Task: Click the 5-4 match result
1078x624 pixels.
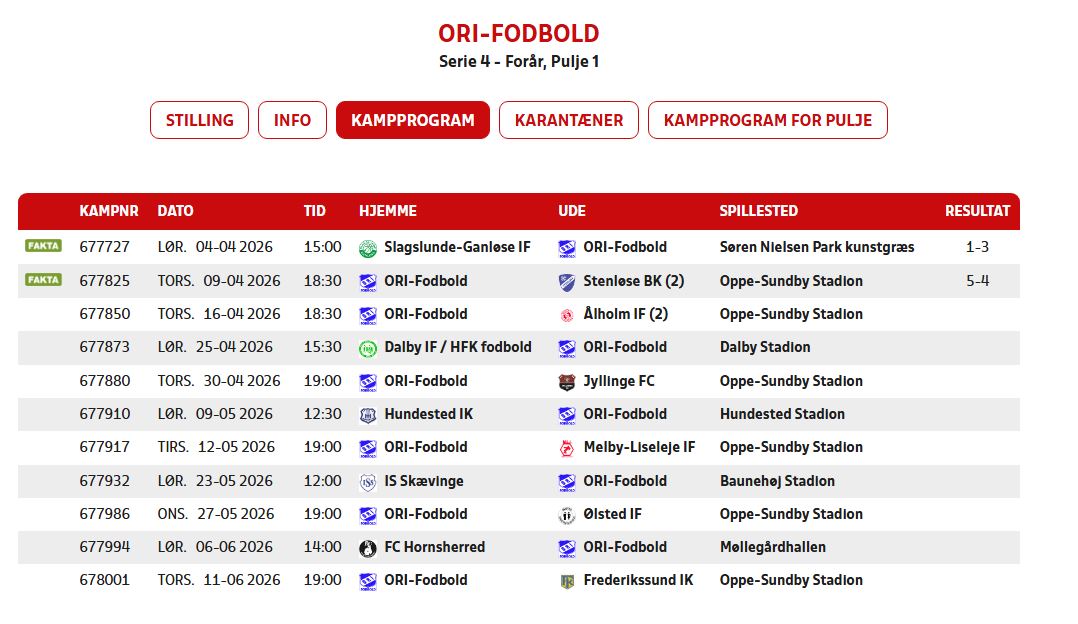Action: tap(977, 281)
